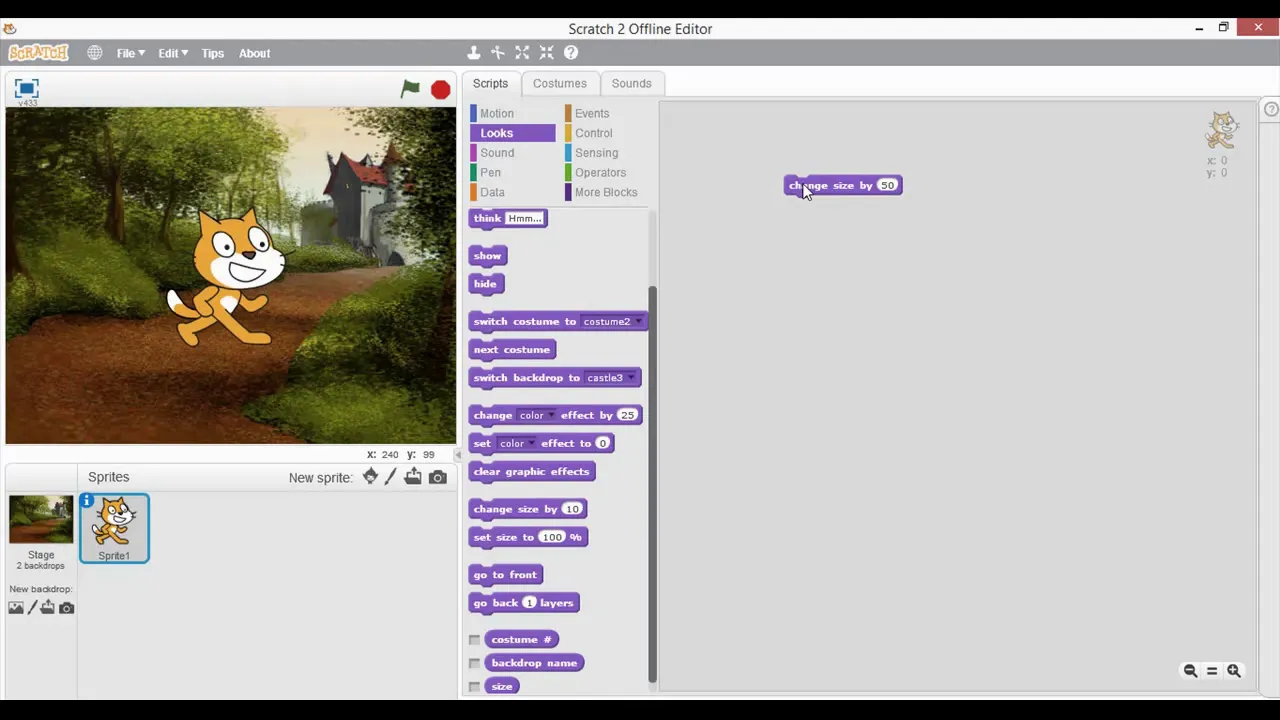
Task: Click the show block
Action: (x=488, y=256)
